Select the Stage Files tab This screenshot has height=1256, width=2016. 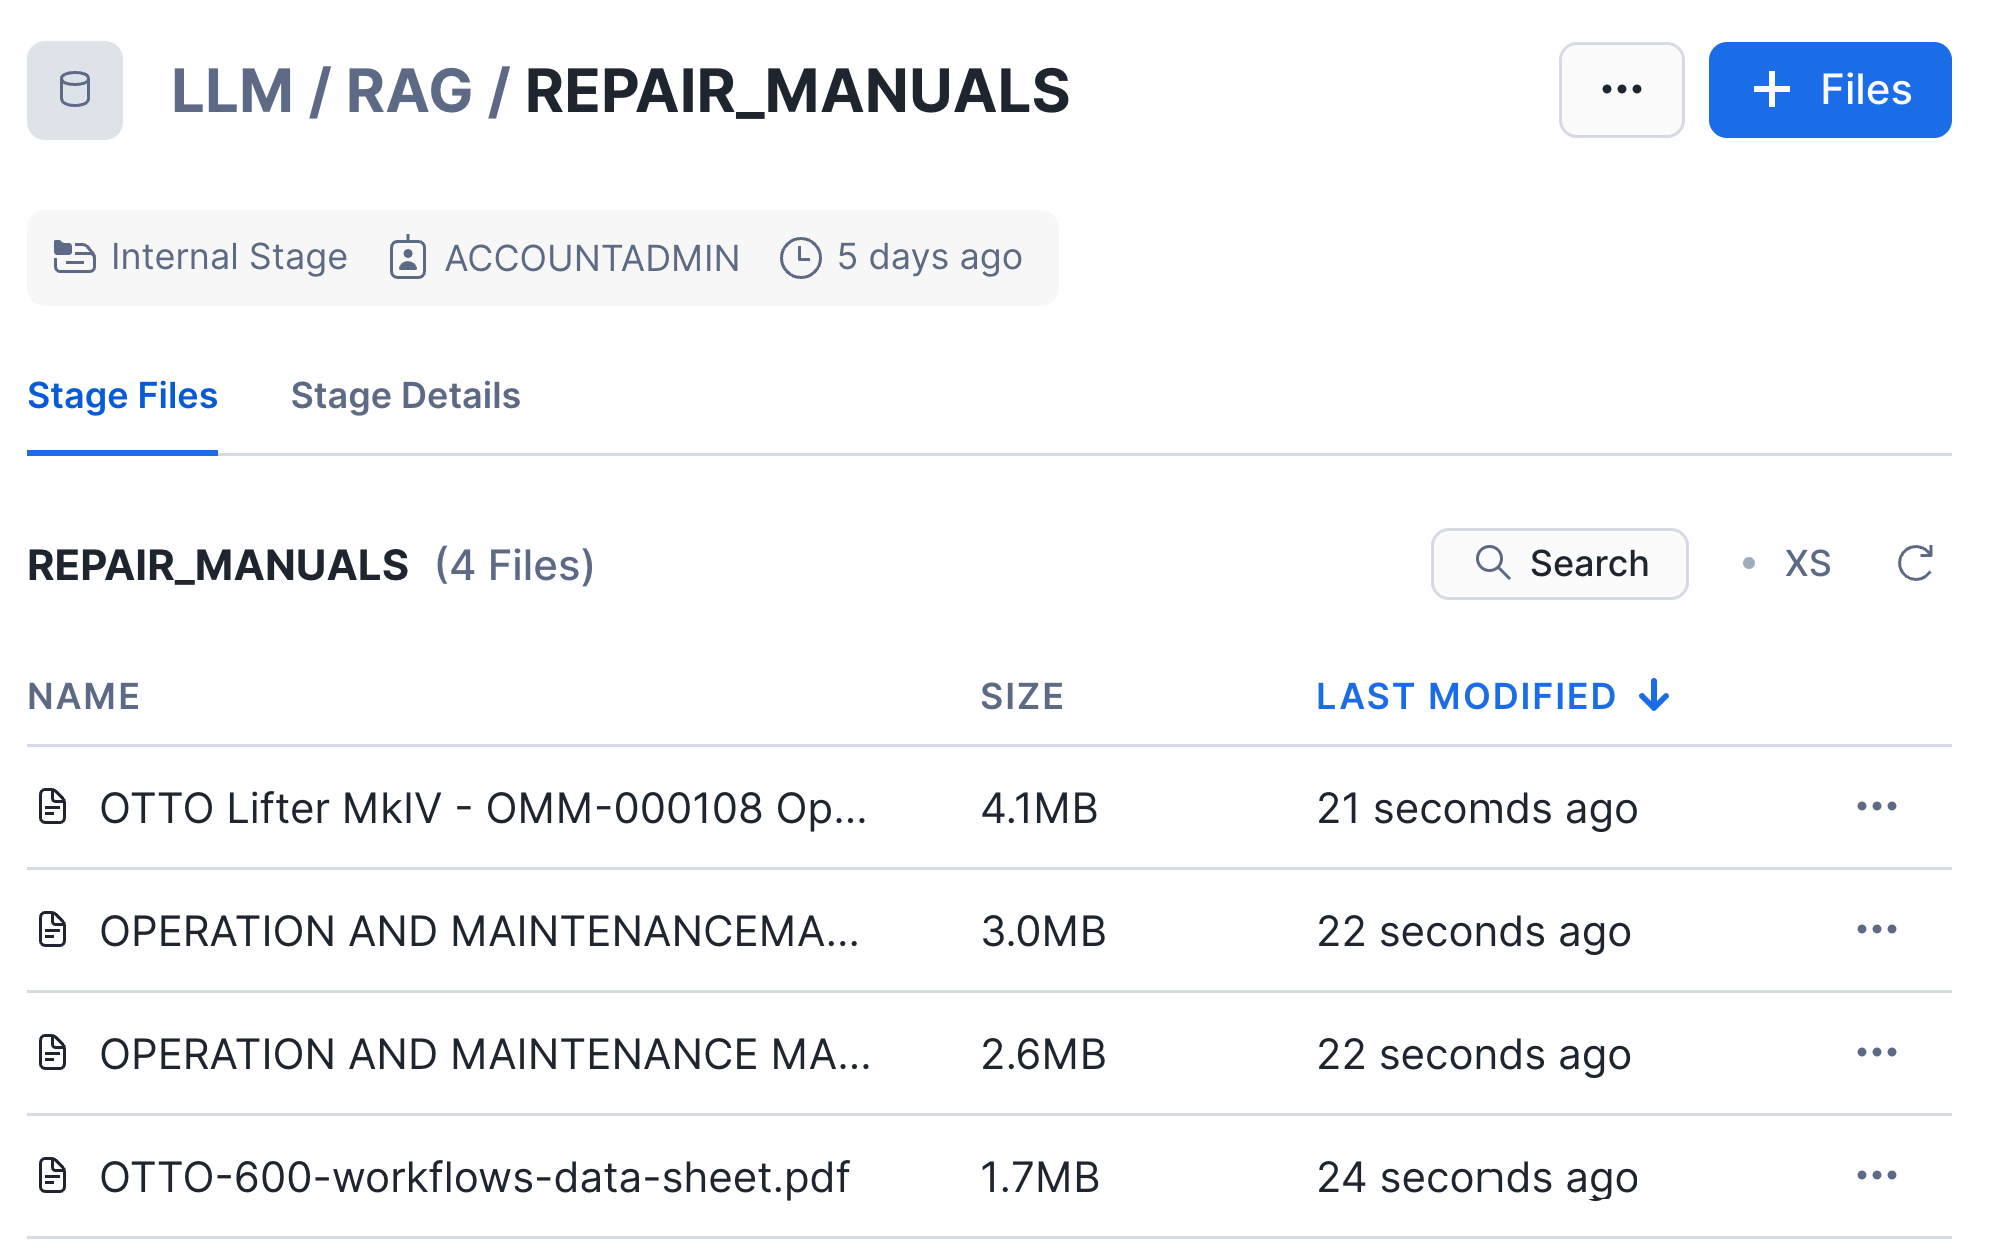[122, 396]
